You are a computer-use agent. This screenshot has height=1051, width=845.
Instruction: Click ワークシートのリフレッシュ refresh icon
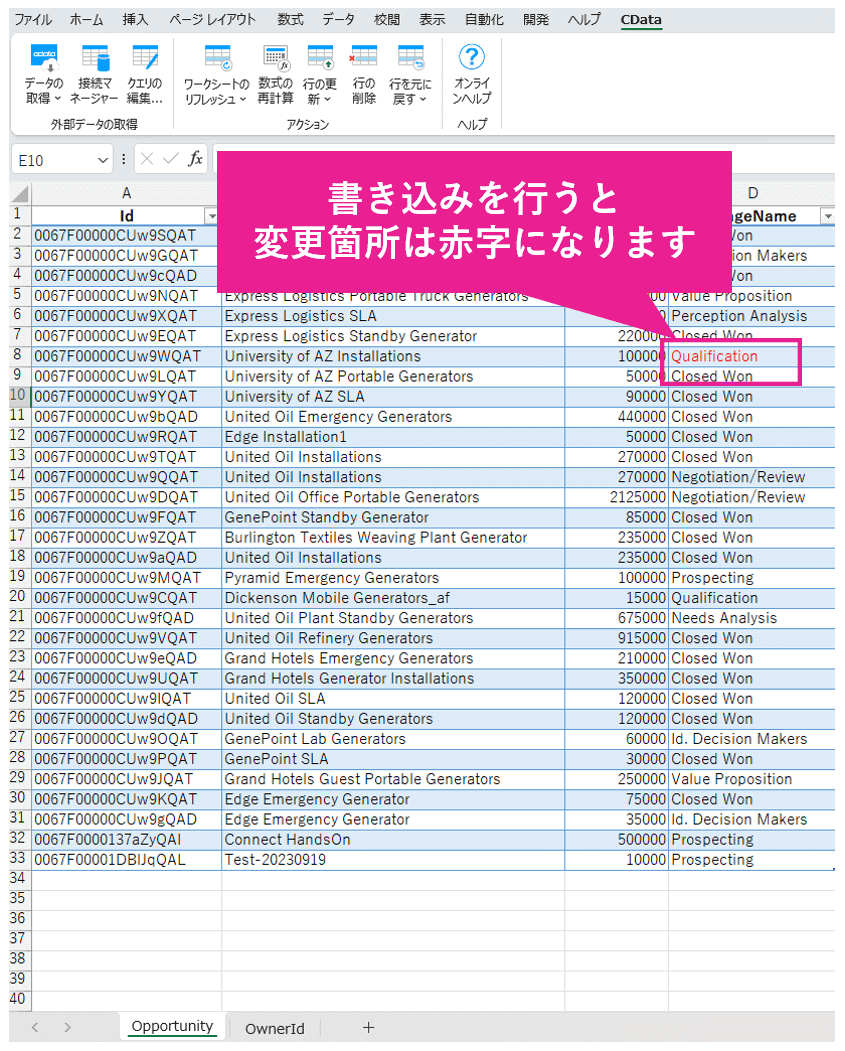[217, 58]
